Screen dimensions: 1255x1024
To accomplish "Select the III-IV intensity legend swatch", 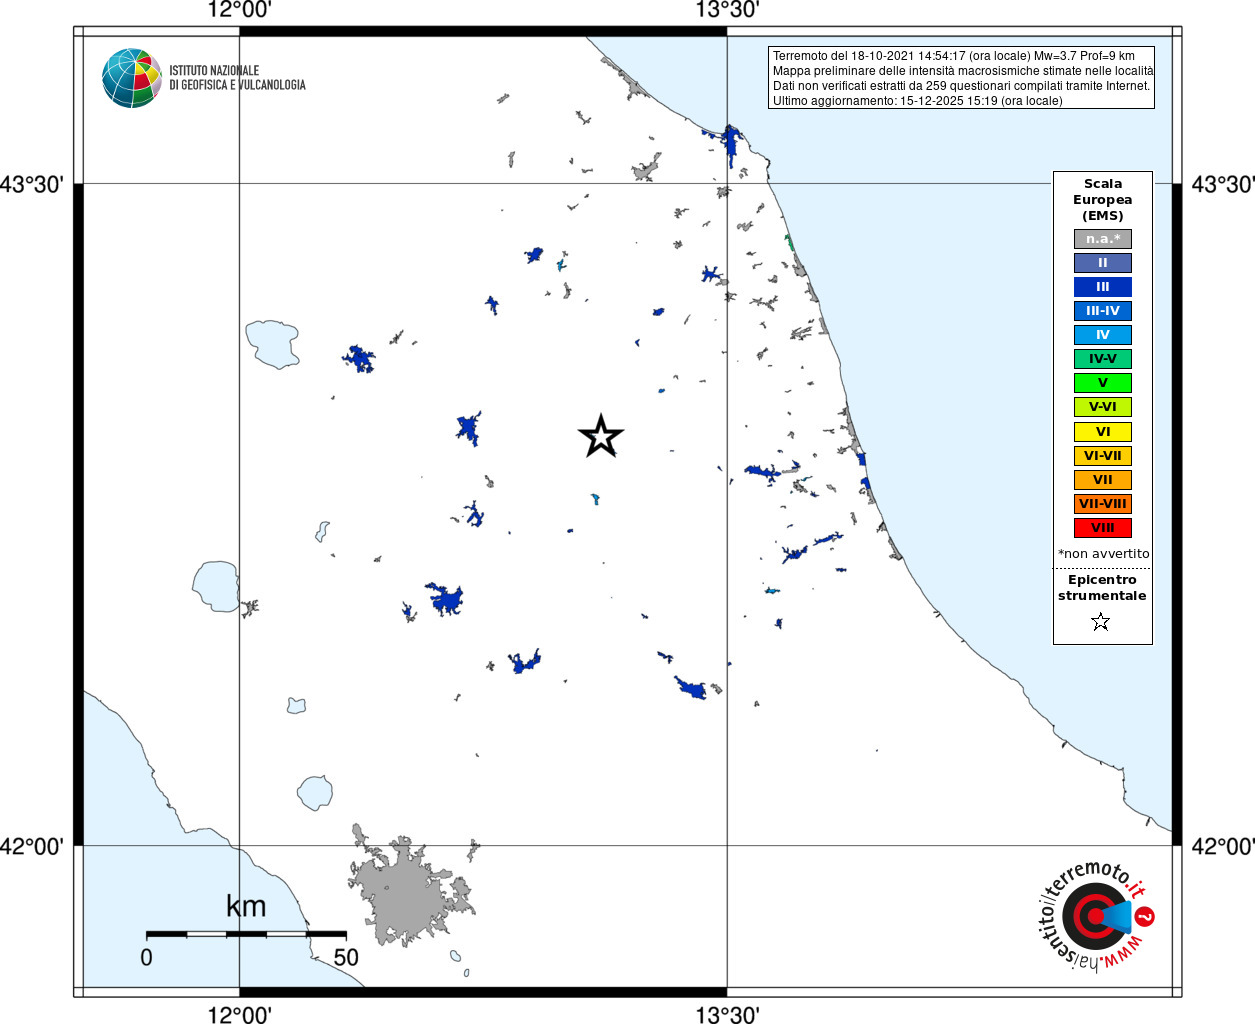I will coord(1103,311).
